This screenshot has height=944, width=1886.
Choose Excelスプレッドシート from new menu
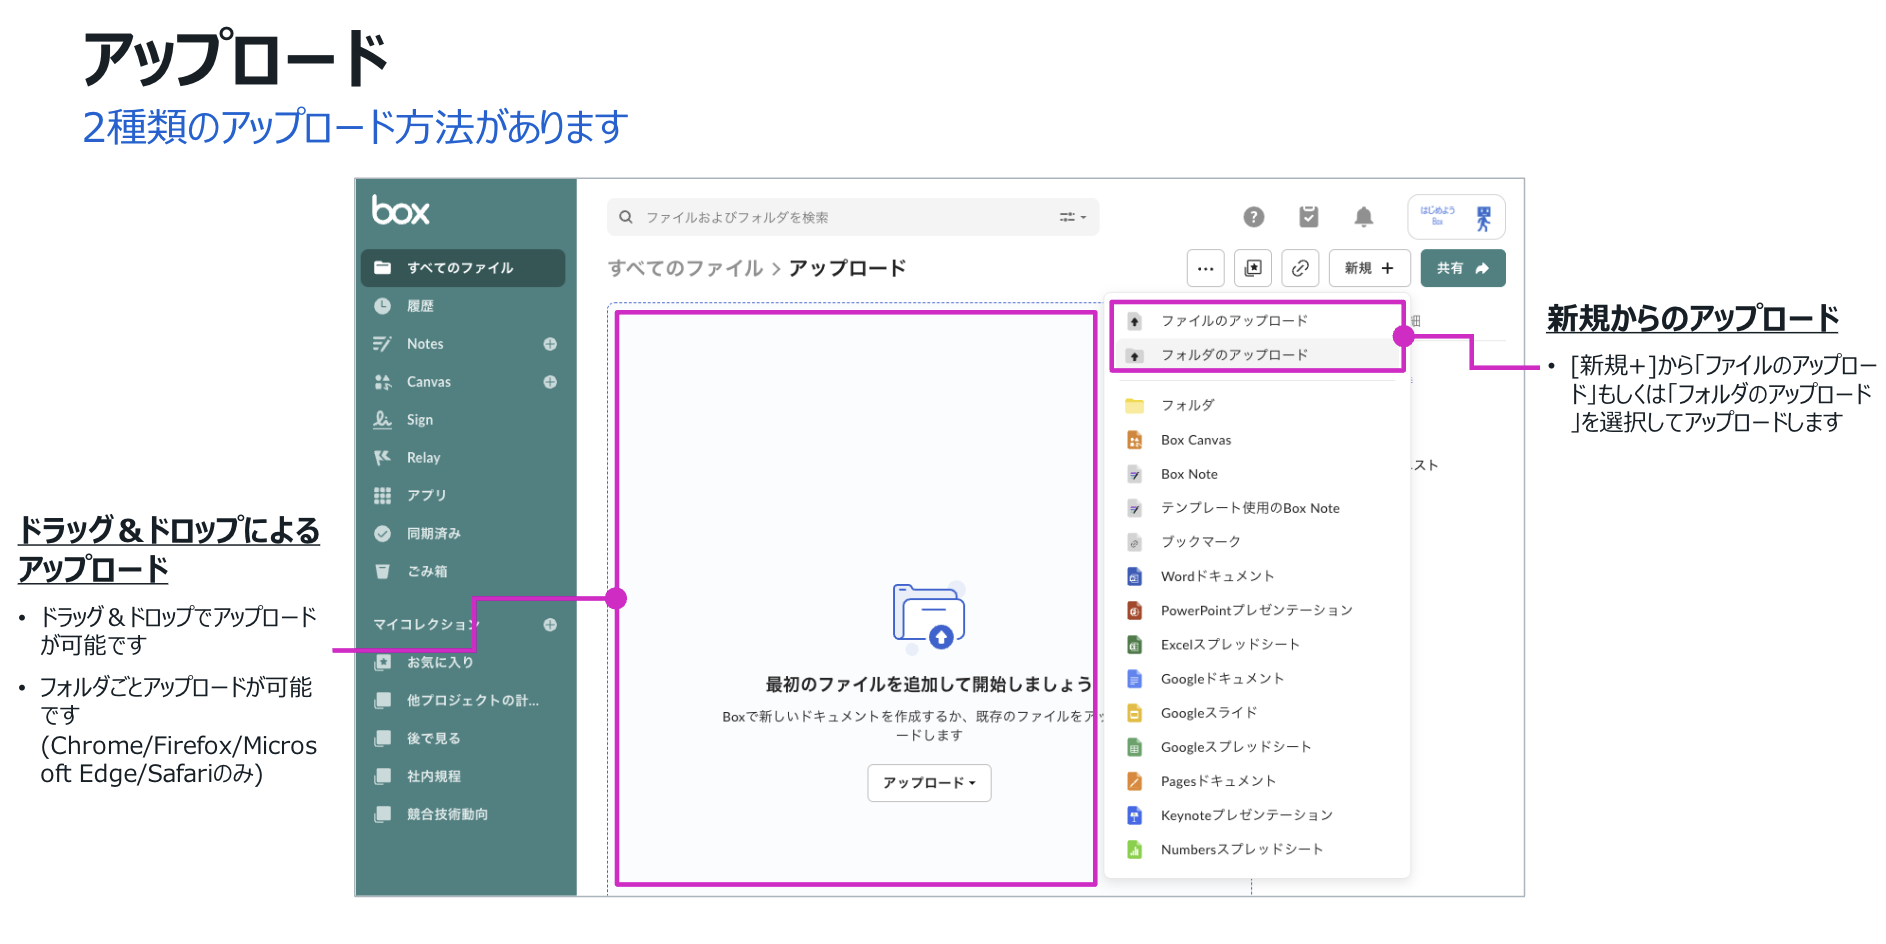tap(1229, 645)
